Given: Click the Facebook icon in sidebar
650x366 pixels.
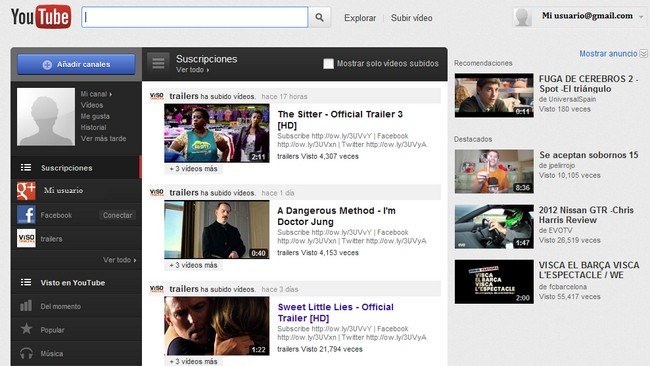Looking at the screenshot, I should click(x=26, y=215).
